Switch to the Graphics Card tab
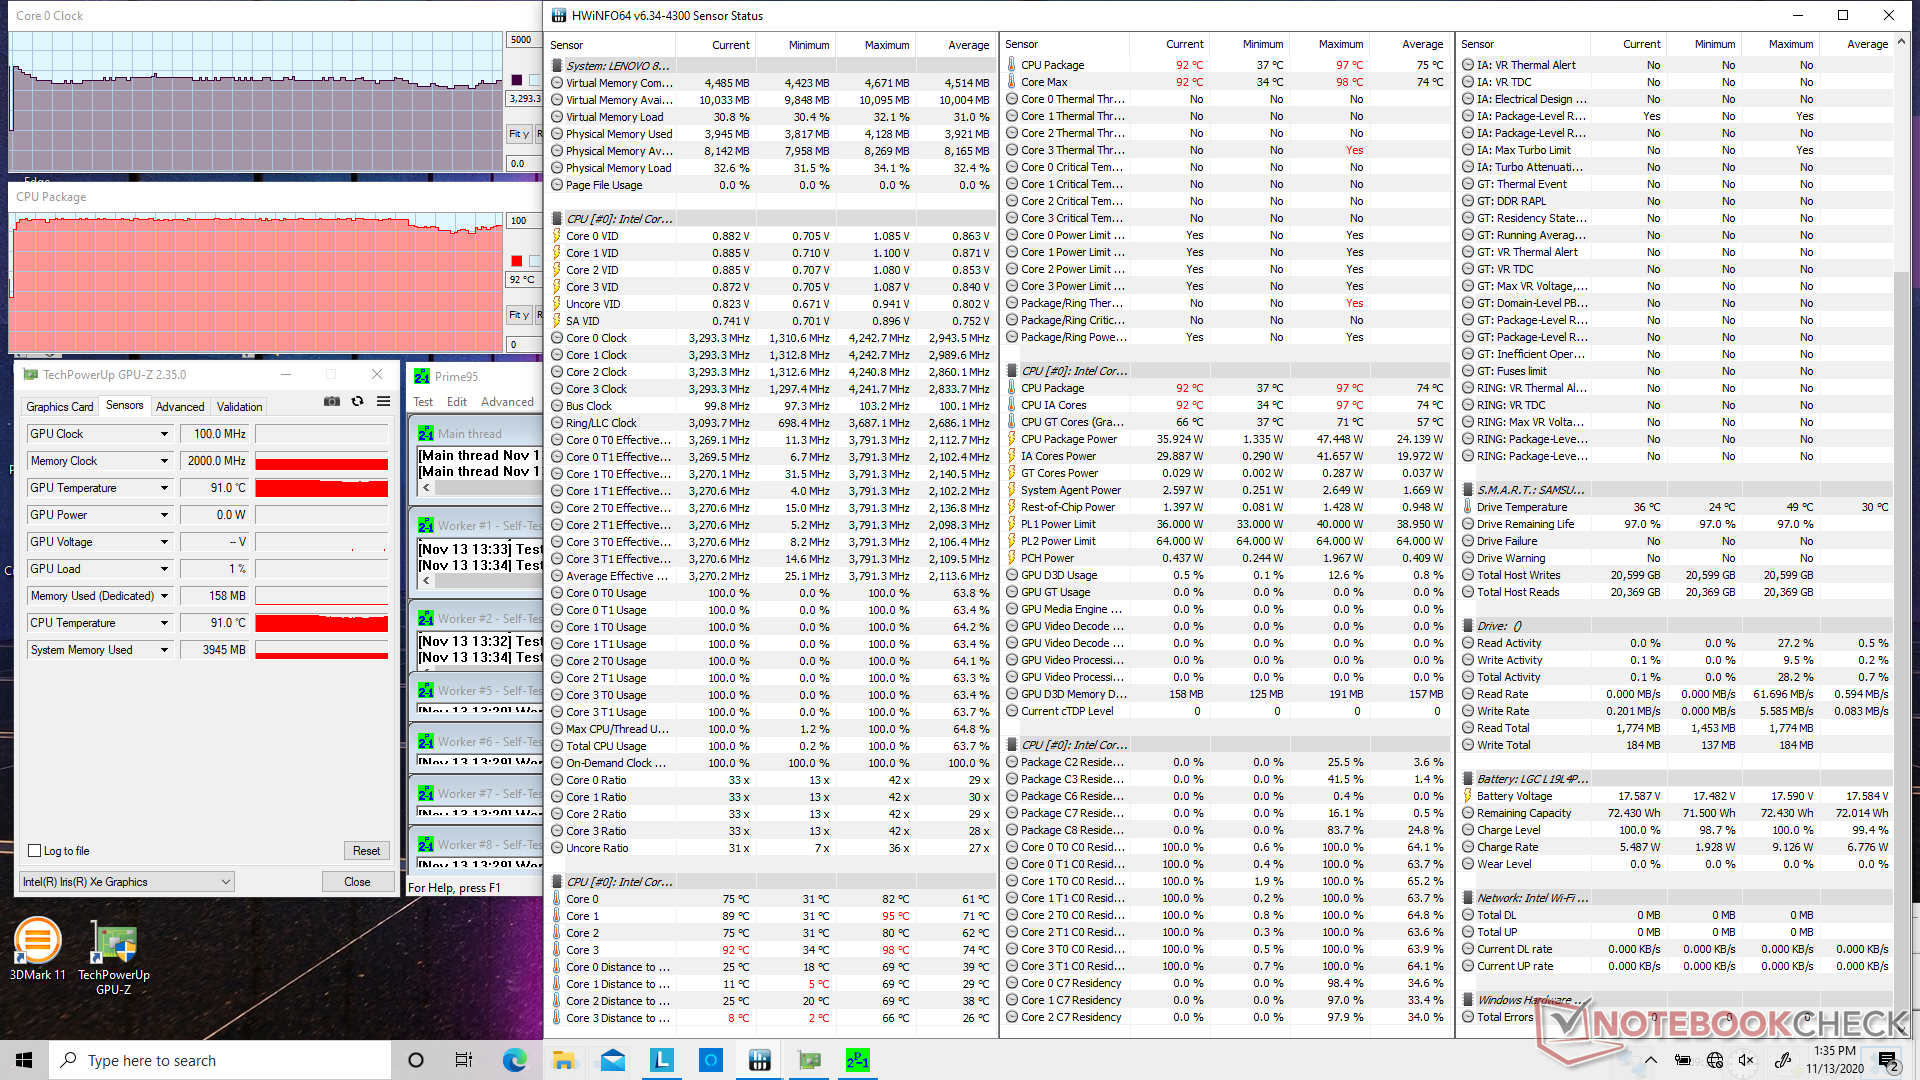1920x1080 pixels. tap(59, 407)
